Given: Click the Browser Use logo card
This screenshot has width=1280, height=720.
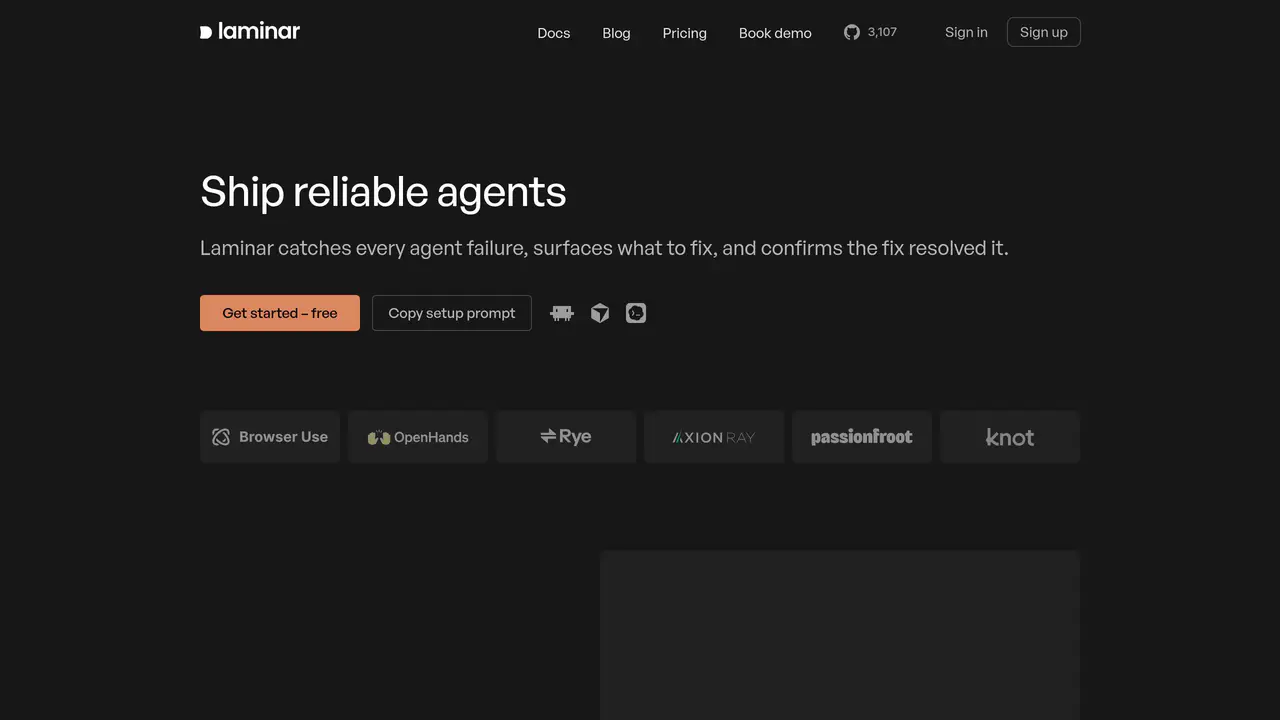Looking at the screenshot, I should click(270, 437).
